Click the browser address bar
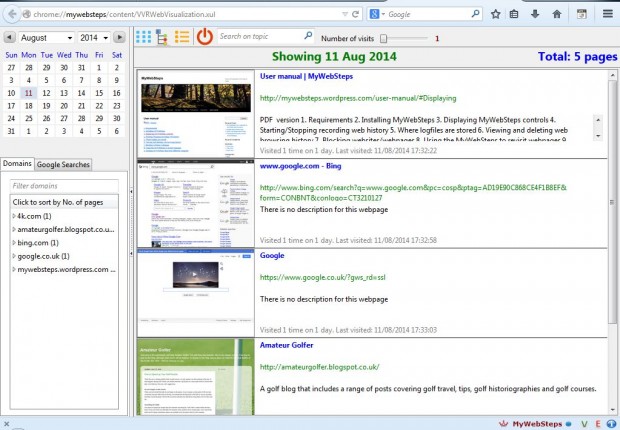This screenshot has height=430, width=620. (x=186, y=14)
